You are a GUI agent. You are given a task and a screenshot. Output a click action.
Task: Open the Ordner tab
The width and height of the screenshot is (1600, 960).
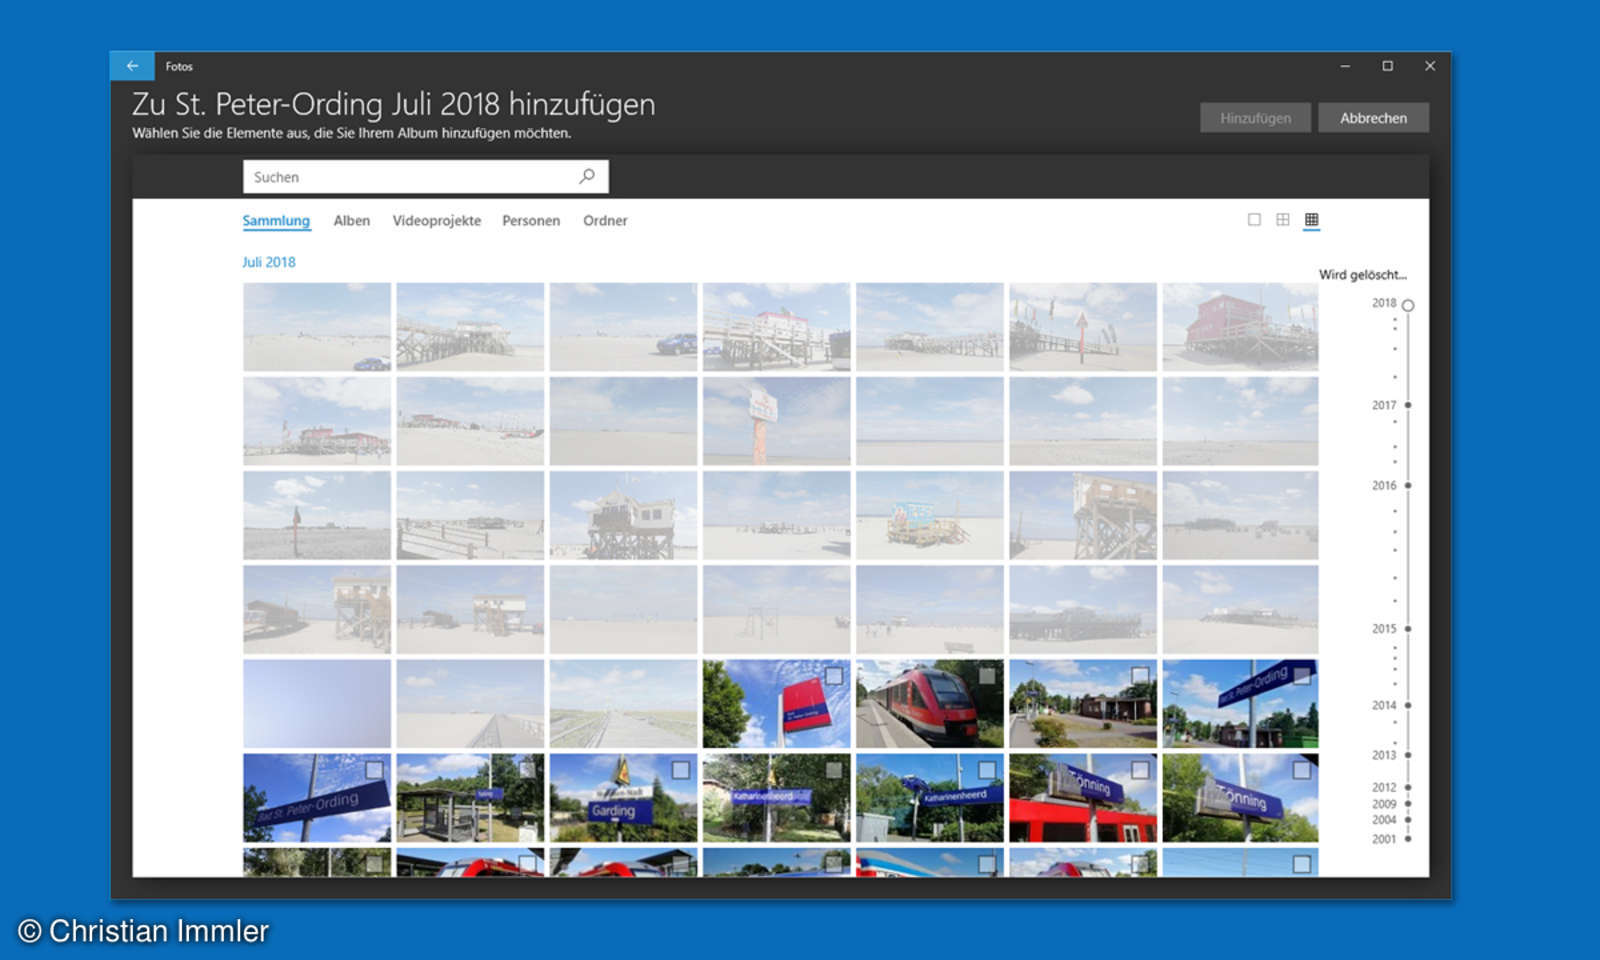pyautogui.click(x=605, y=221)
